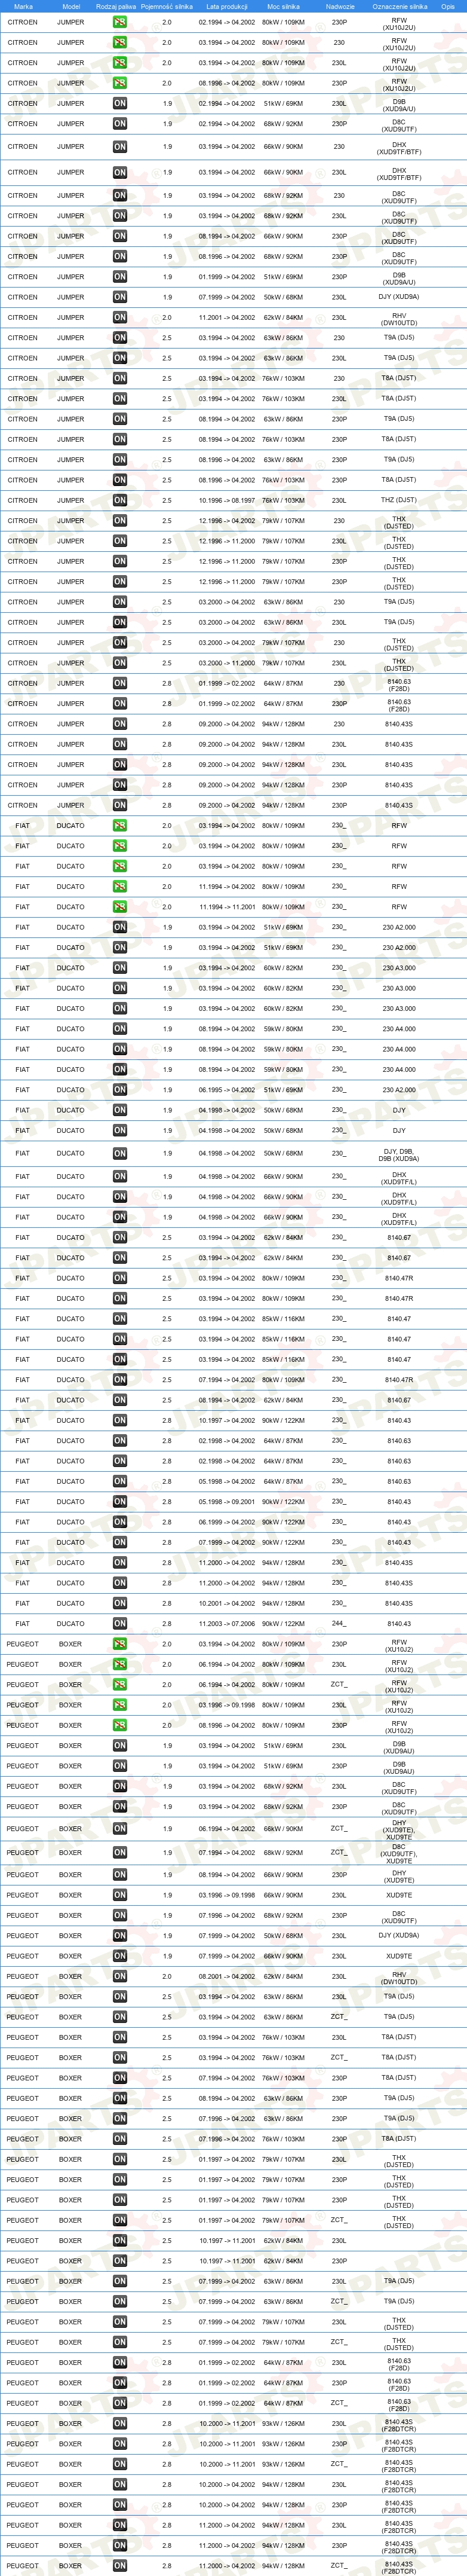Click the Pojemność silnika column header
Screen dimensions: 467x2576
(166, 6)
